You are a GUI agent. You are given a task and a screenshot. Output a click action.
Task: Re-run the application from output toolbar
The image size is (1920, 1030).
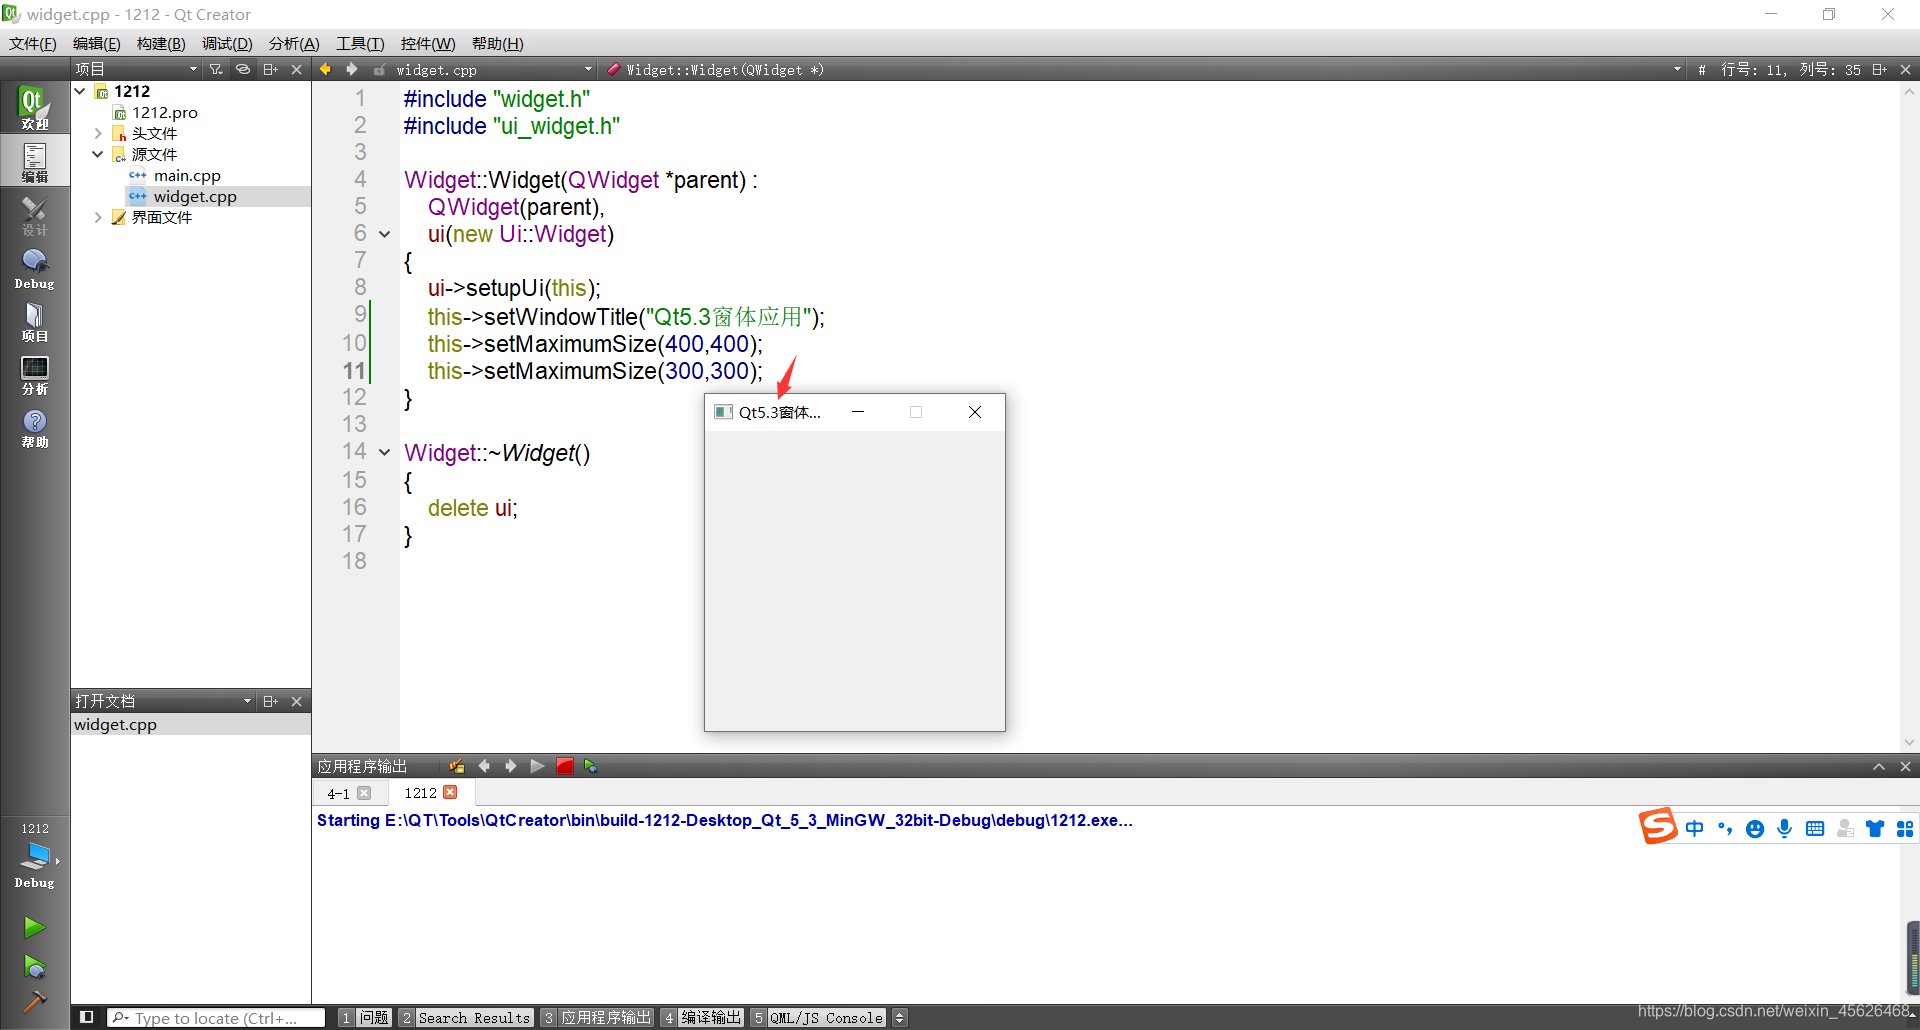pyautogui.click(x=538, y=766)
